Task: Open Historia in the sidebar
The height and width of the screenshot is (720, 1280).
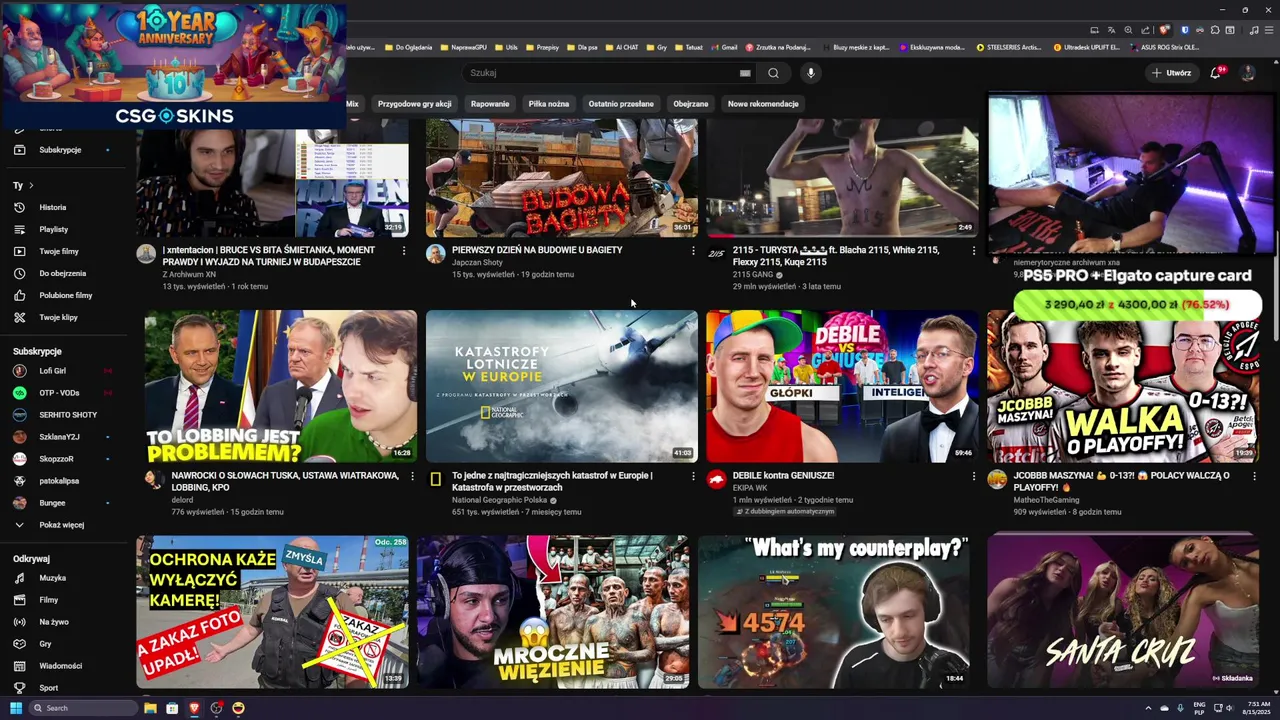Action: (52, 207)
